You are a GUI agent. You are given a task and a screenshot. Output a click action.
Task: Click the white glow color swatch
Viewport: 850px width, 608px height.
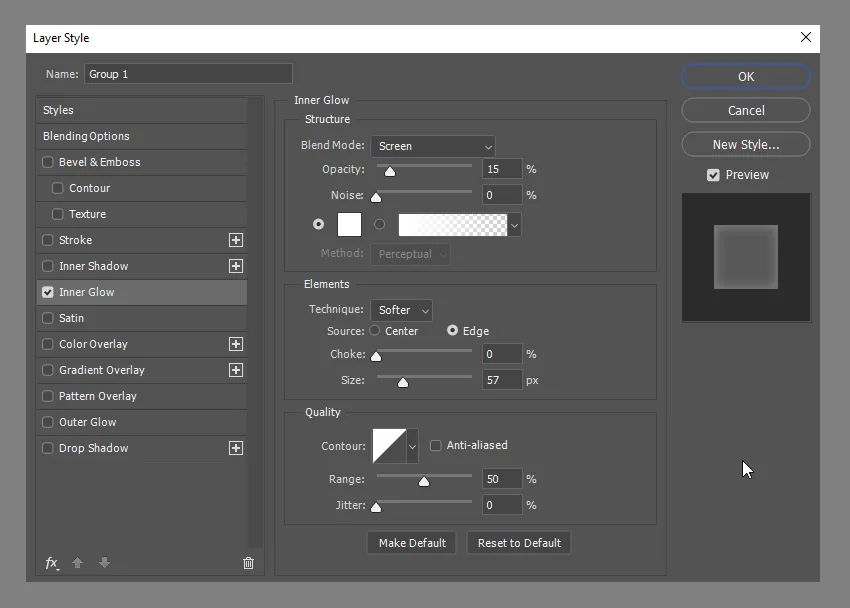[350, 225]
